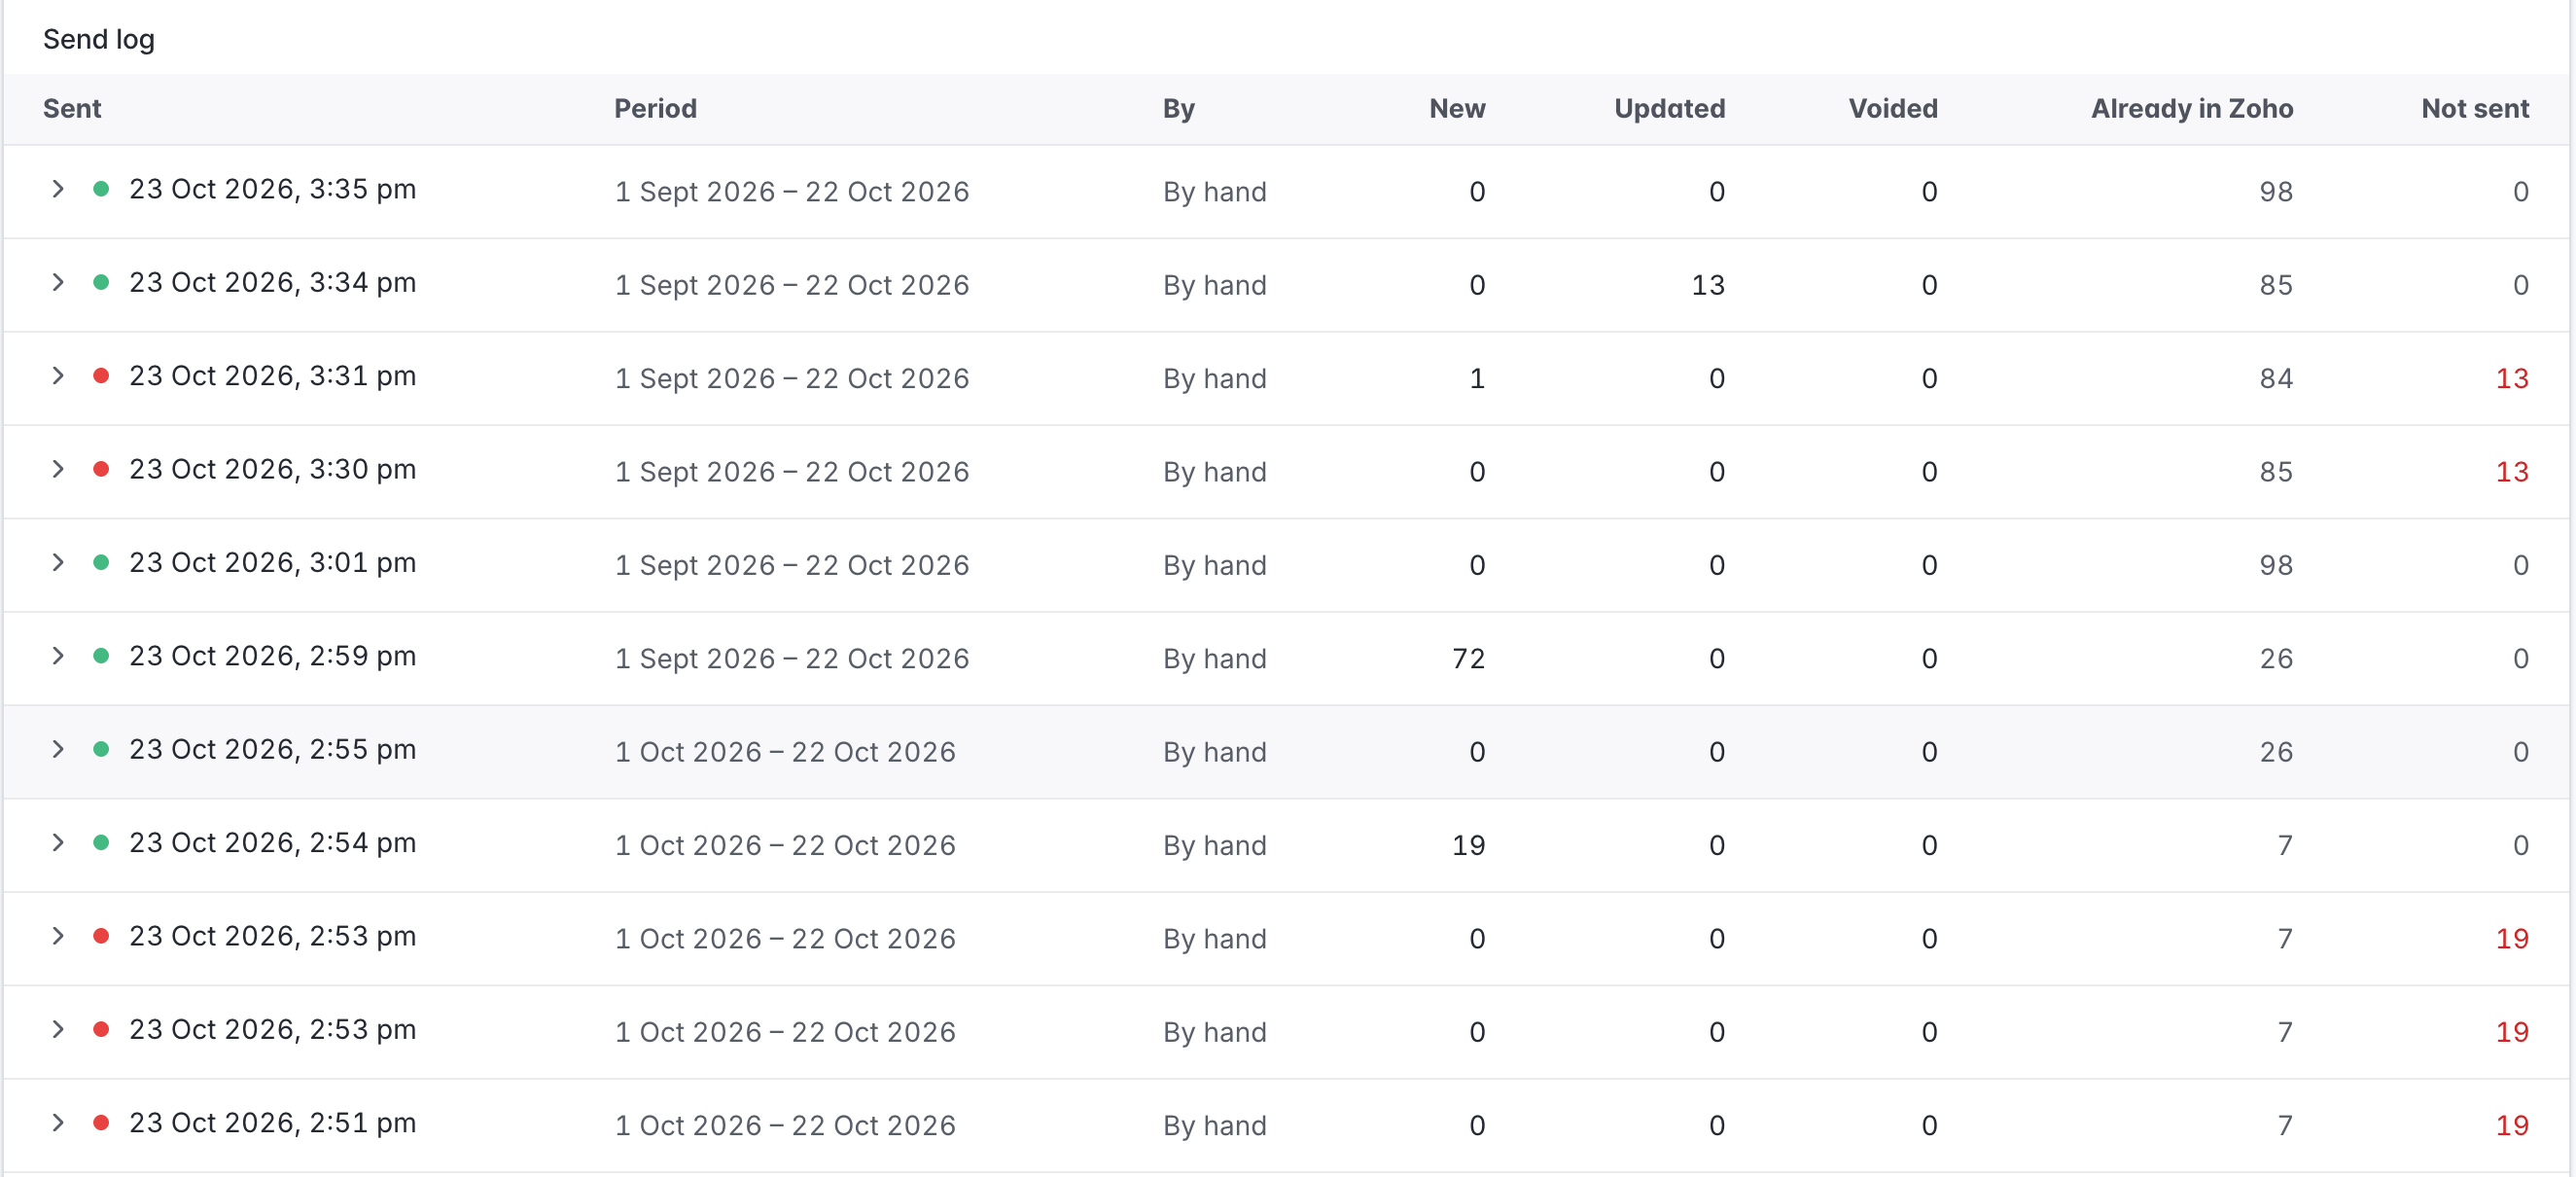The height and width of the screenshot is (1177, 2576).
Task: Click the Already in Zoho column header
Action: point(2192,108)
